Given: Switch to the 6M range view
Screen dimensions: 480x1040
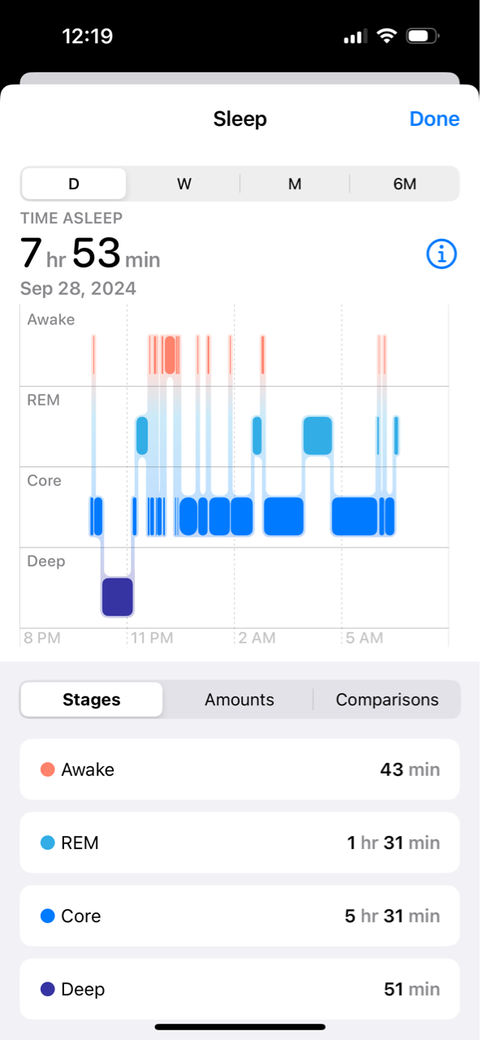Looking at the screenshot, I should [404, 184].
